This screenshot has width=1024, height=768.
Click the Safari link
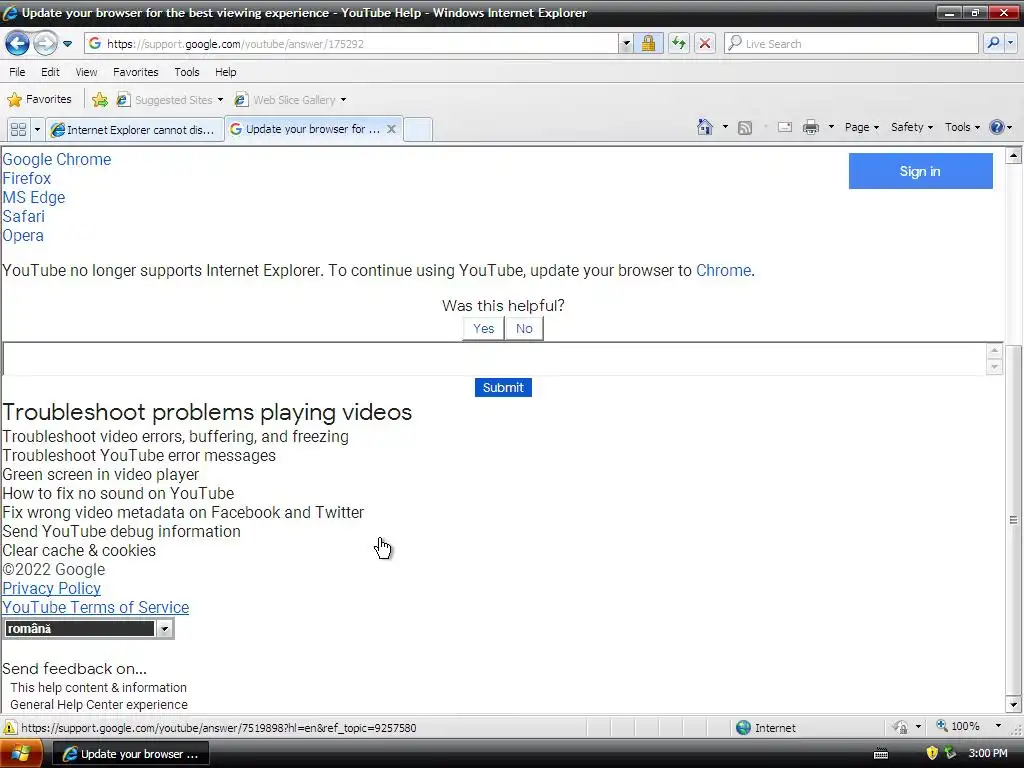click(24, 216)
